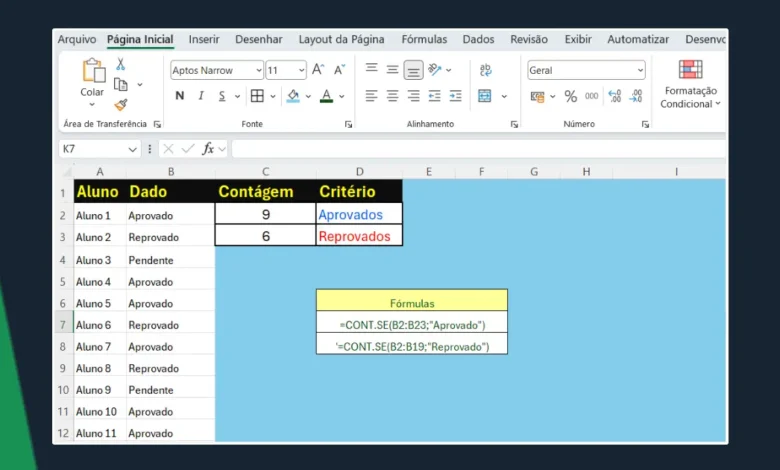Image resolution: width=780 pixels, height=470 pixels.
Task: Toggle underline S formatting
Action: (222, 96)
